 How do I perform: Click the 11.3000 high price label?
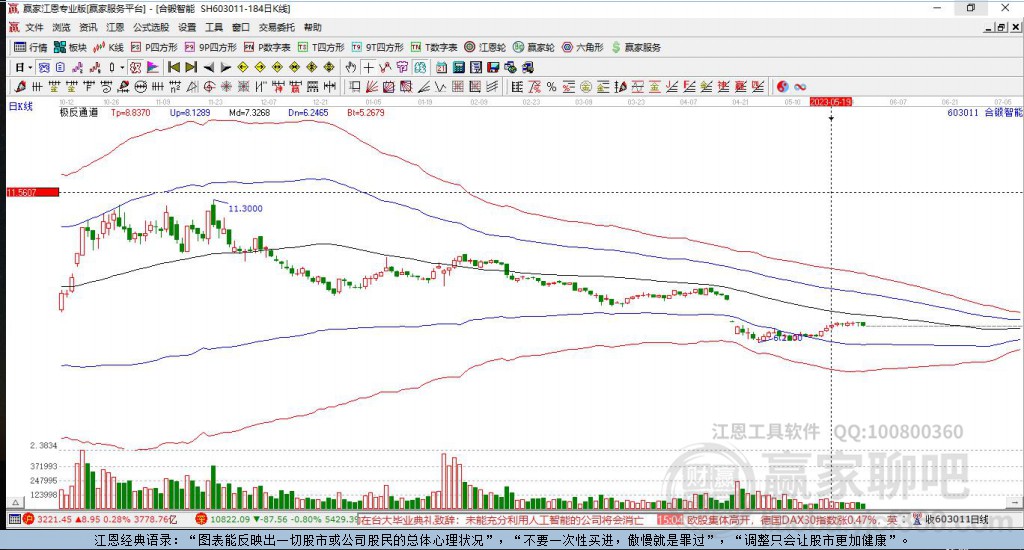tap(246, 208)
